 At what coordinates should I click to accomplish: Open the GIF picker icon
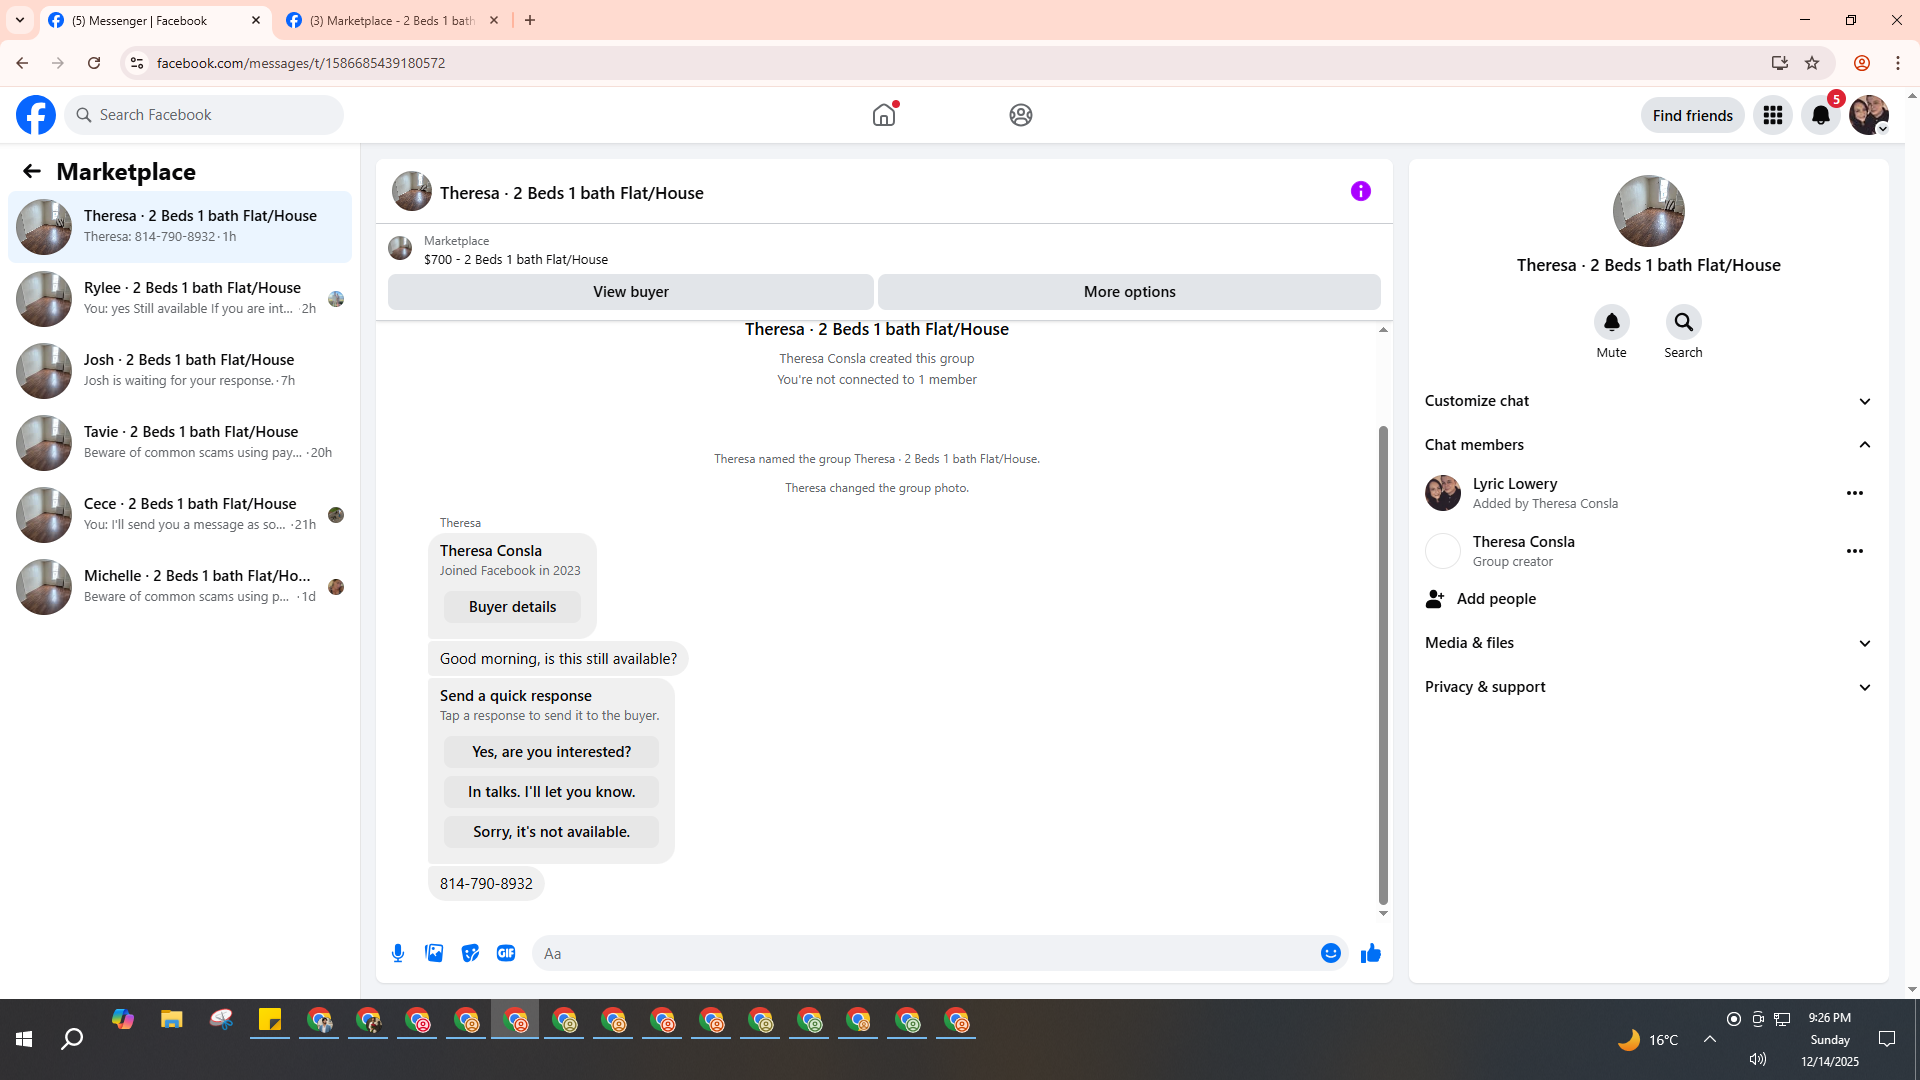pyautogui.click(x=506, y=953)
